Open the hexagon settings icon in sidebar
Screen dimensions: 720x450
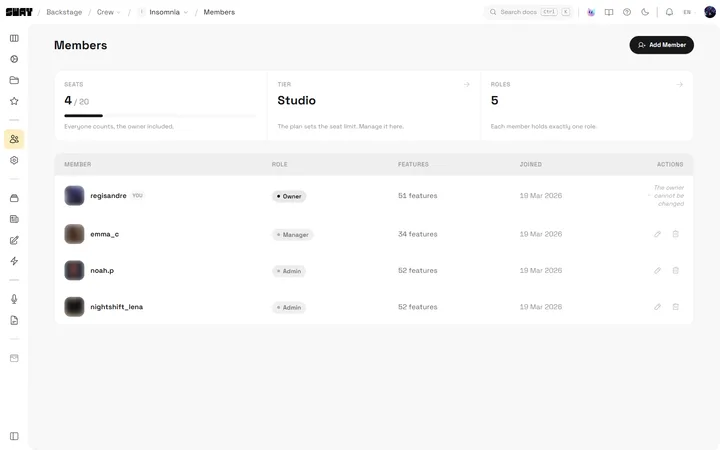pos(14,160)
